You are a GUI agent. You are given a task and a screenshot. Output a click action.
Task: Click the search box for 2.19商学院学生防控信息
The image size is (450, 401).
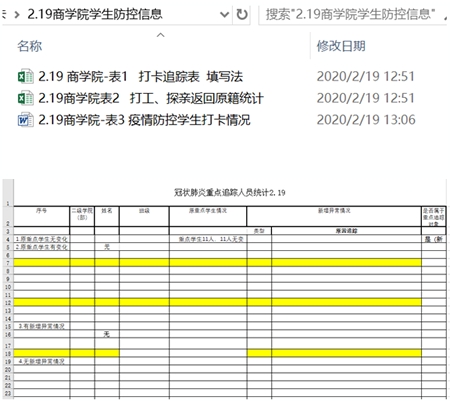[353, 14]
